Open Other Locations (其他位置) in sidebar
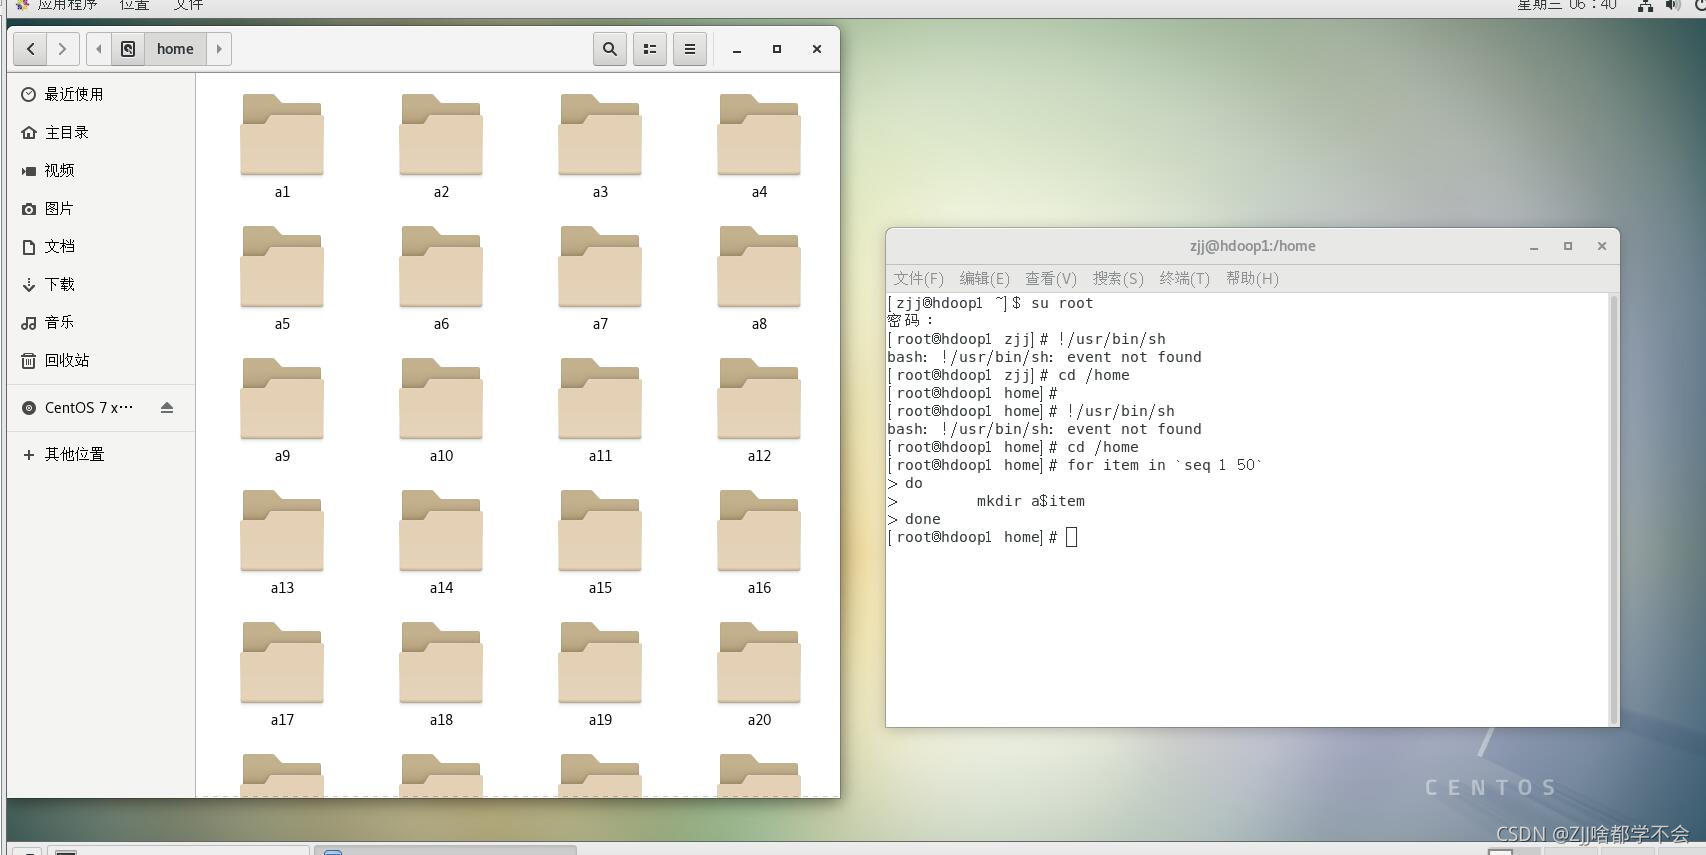The image size is (1706, 855). [x=101, y=454]
